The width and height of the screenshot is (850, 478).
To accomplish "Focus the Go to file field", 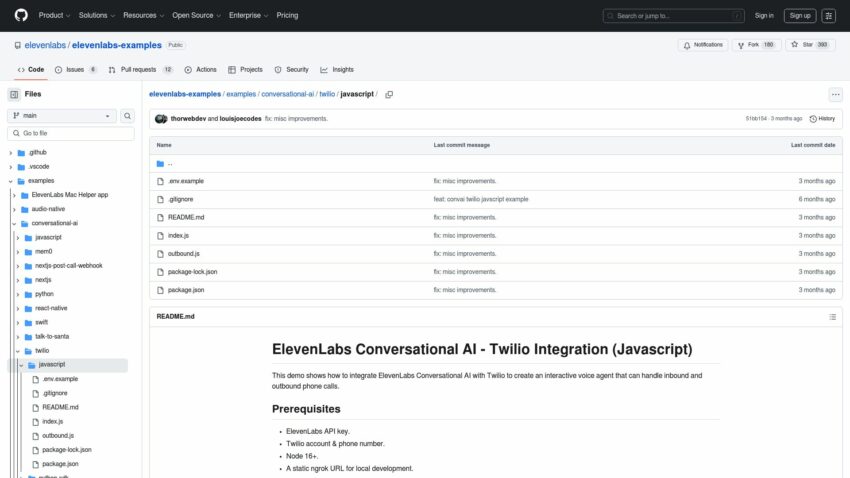I will point(71,133).
